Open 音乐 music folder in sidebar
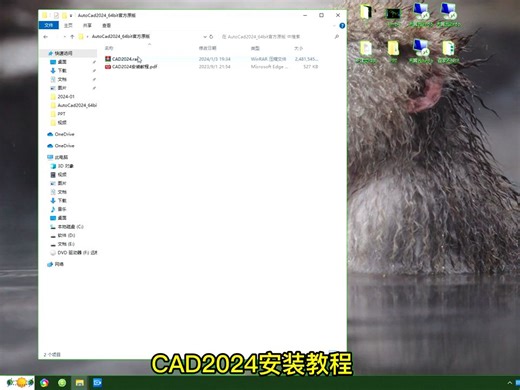This screenshot has width=520, height=390. (62, 209)
